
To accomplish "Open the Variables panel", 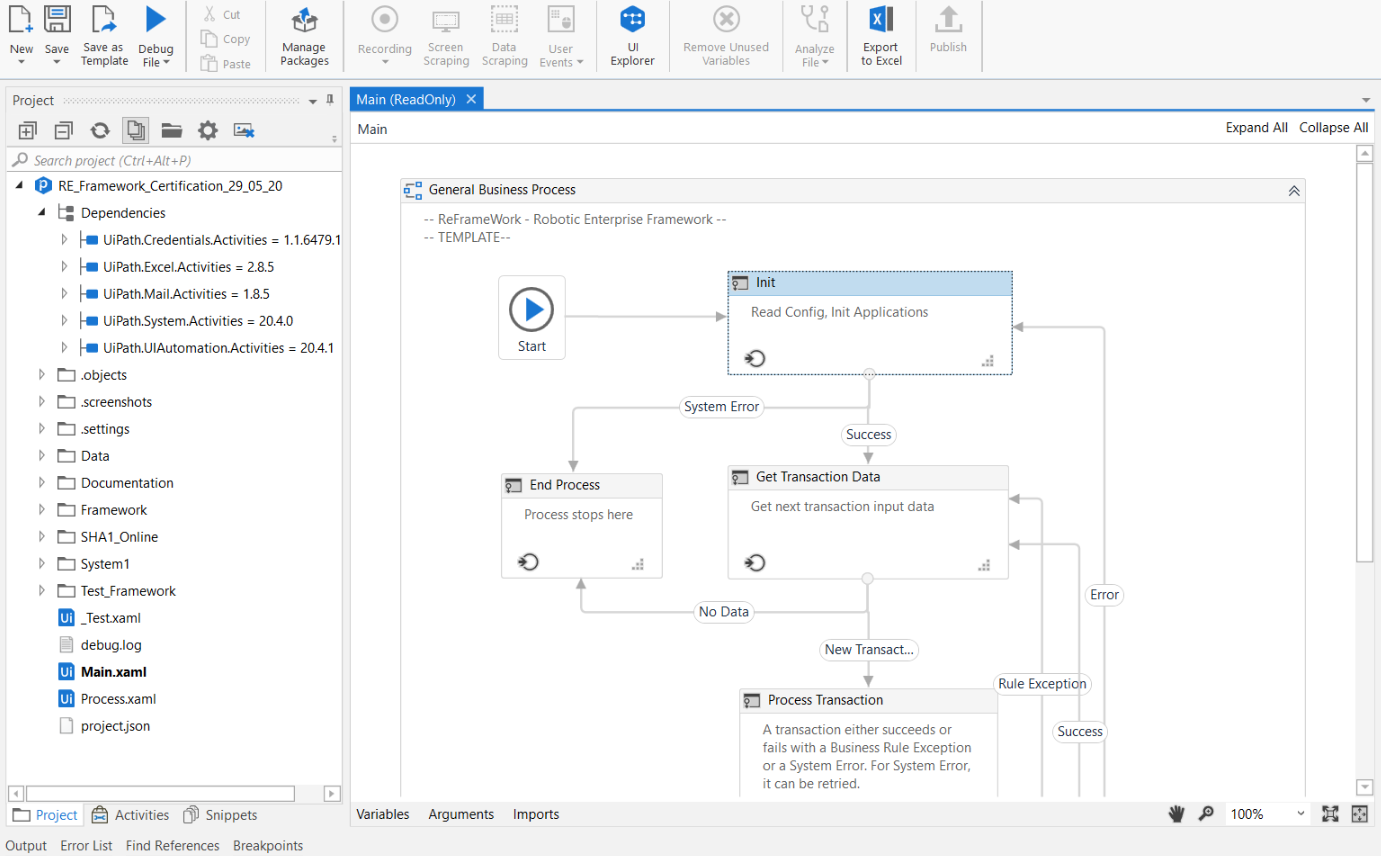I will tap(383, 814).
